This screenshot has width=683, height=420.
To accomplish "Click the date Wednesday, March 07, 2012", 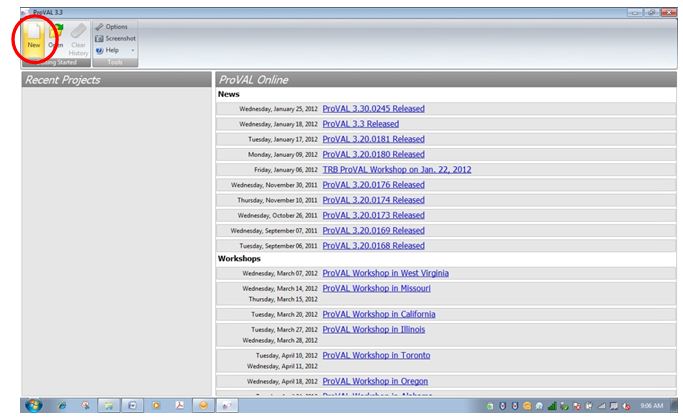I will (x=280, y=274).
